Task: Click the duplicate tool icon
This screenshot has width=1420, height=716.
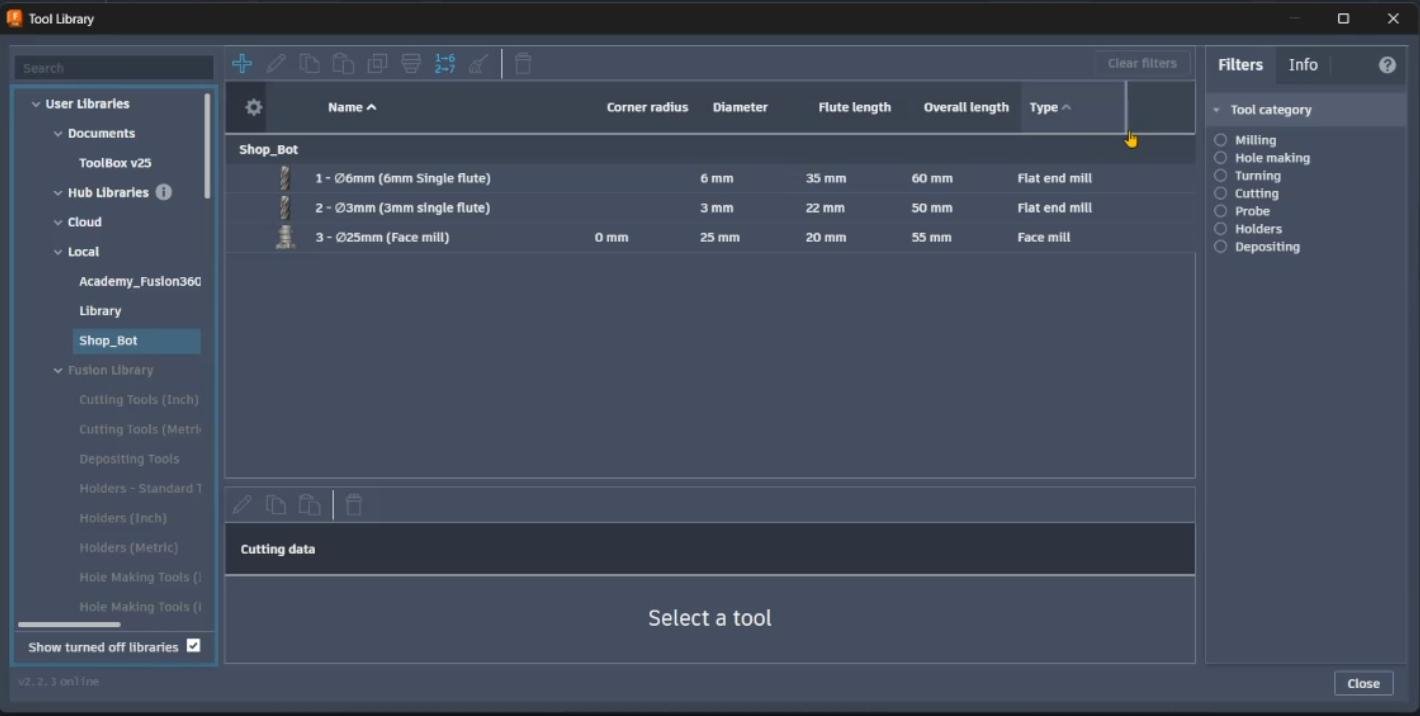Action: point(377,64)
